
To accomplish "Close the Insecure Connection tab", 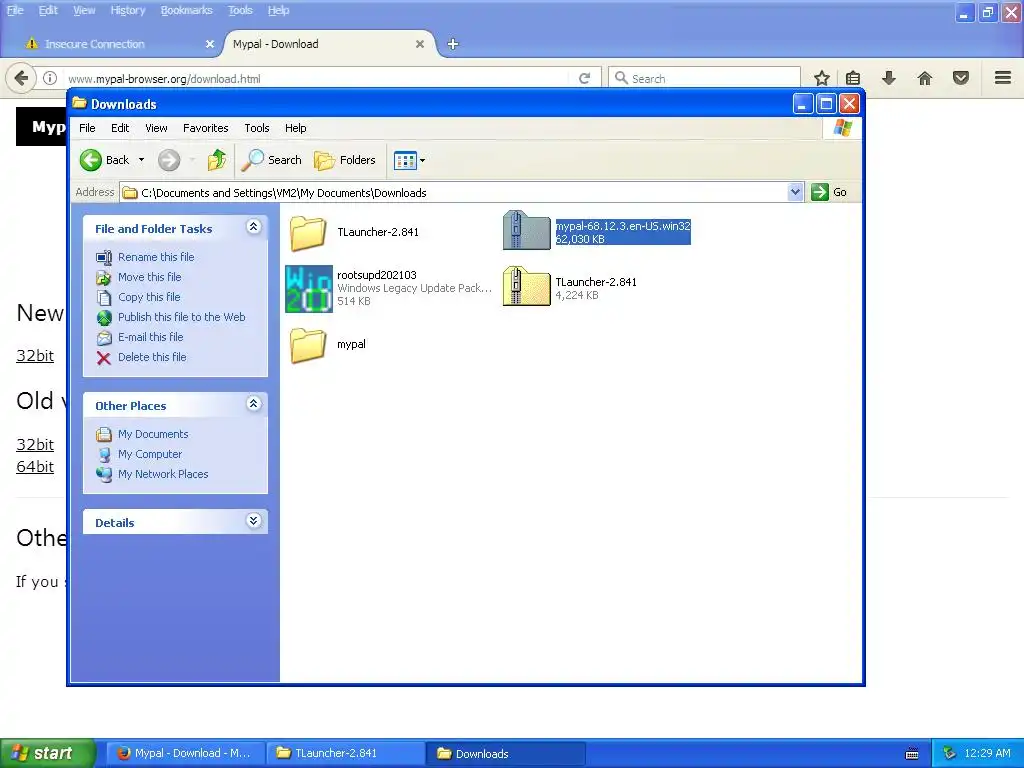I will [210, 44].
